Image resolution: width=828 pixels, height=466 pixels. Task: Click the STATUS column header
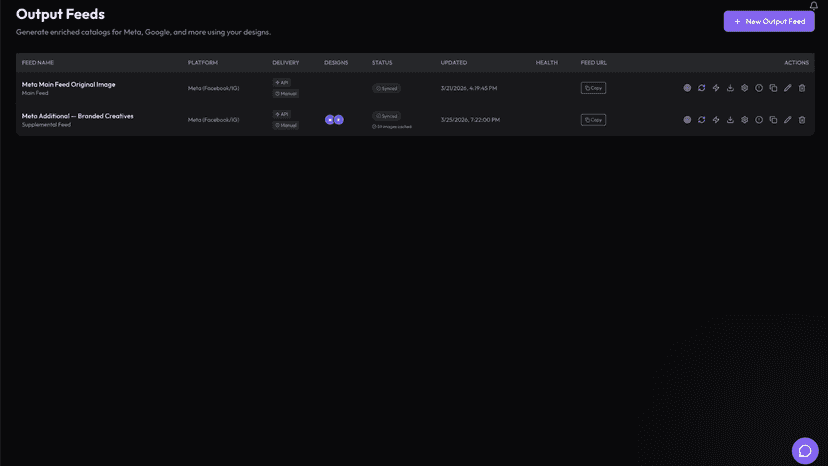point(382,62)
